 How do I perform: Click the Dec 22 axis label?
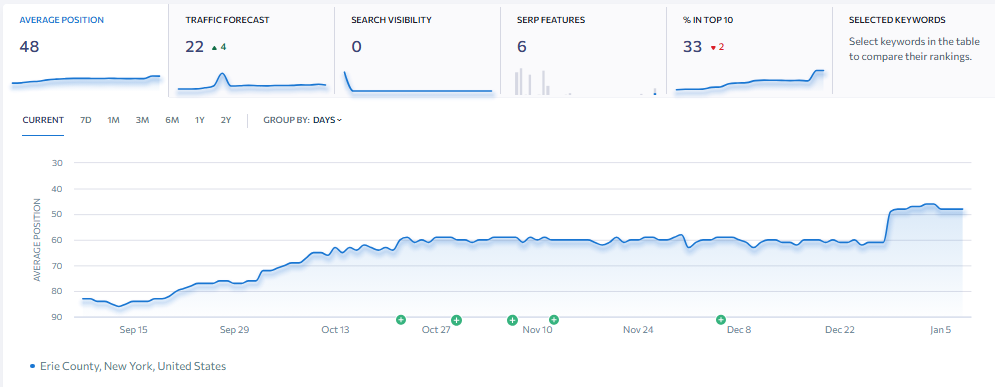840,330
